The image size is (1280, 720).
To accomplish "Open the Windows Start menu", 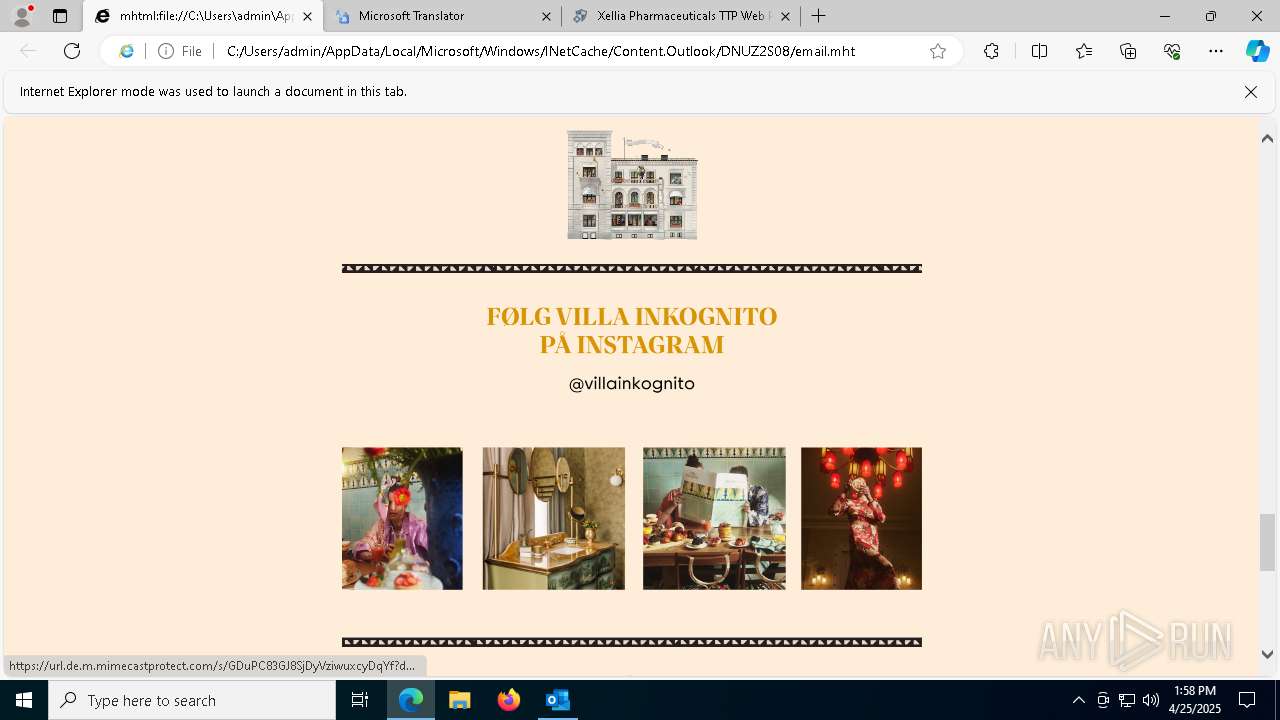I will pos(24,700).
